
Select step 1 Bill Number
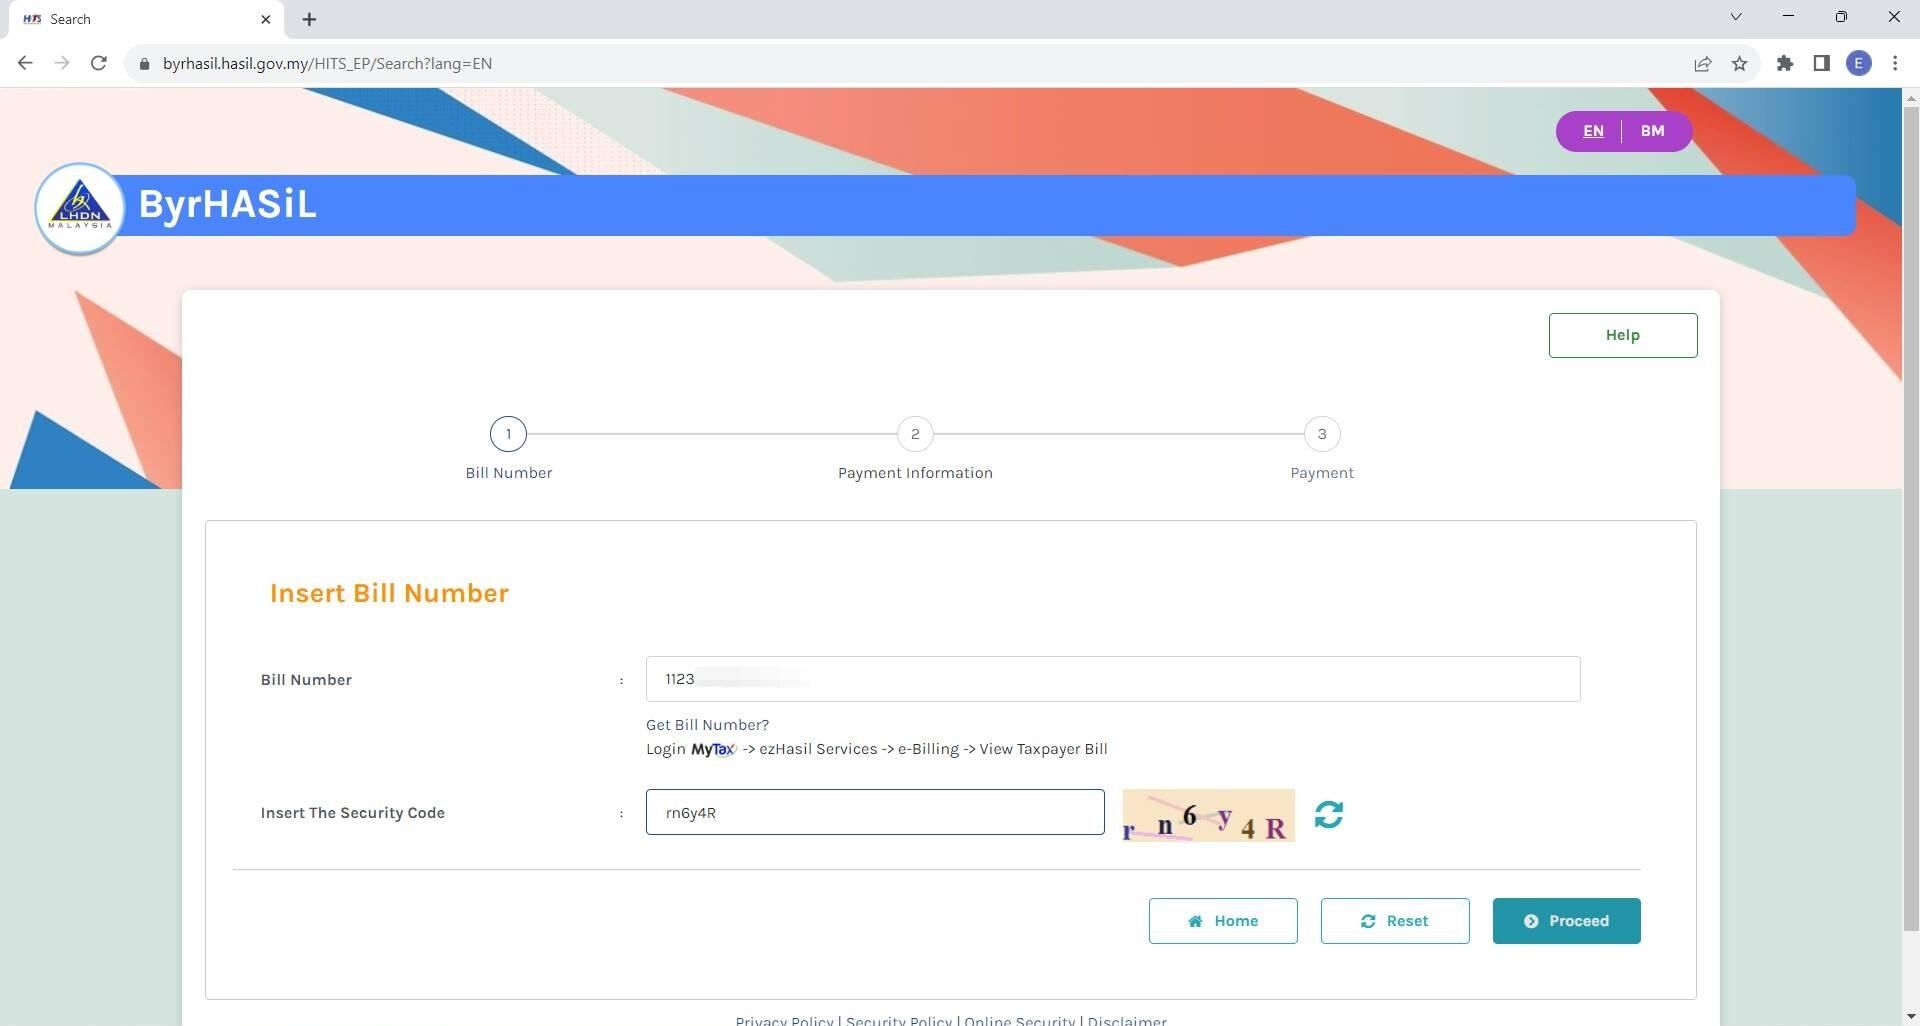pyautogui.click(x=508, y=434)
